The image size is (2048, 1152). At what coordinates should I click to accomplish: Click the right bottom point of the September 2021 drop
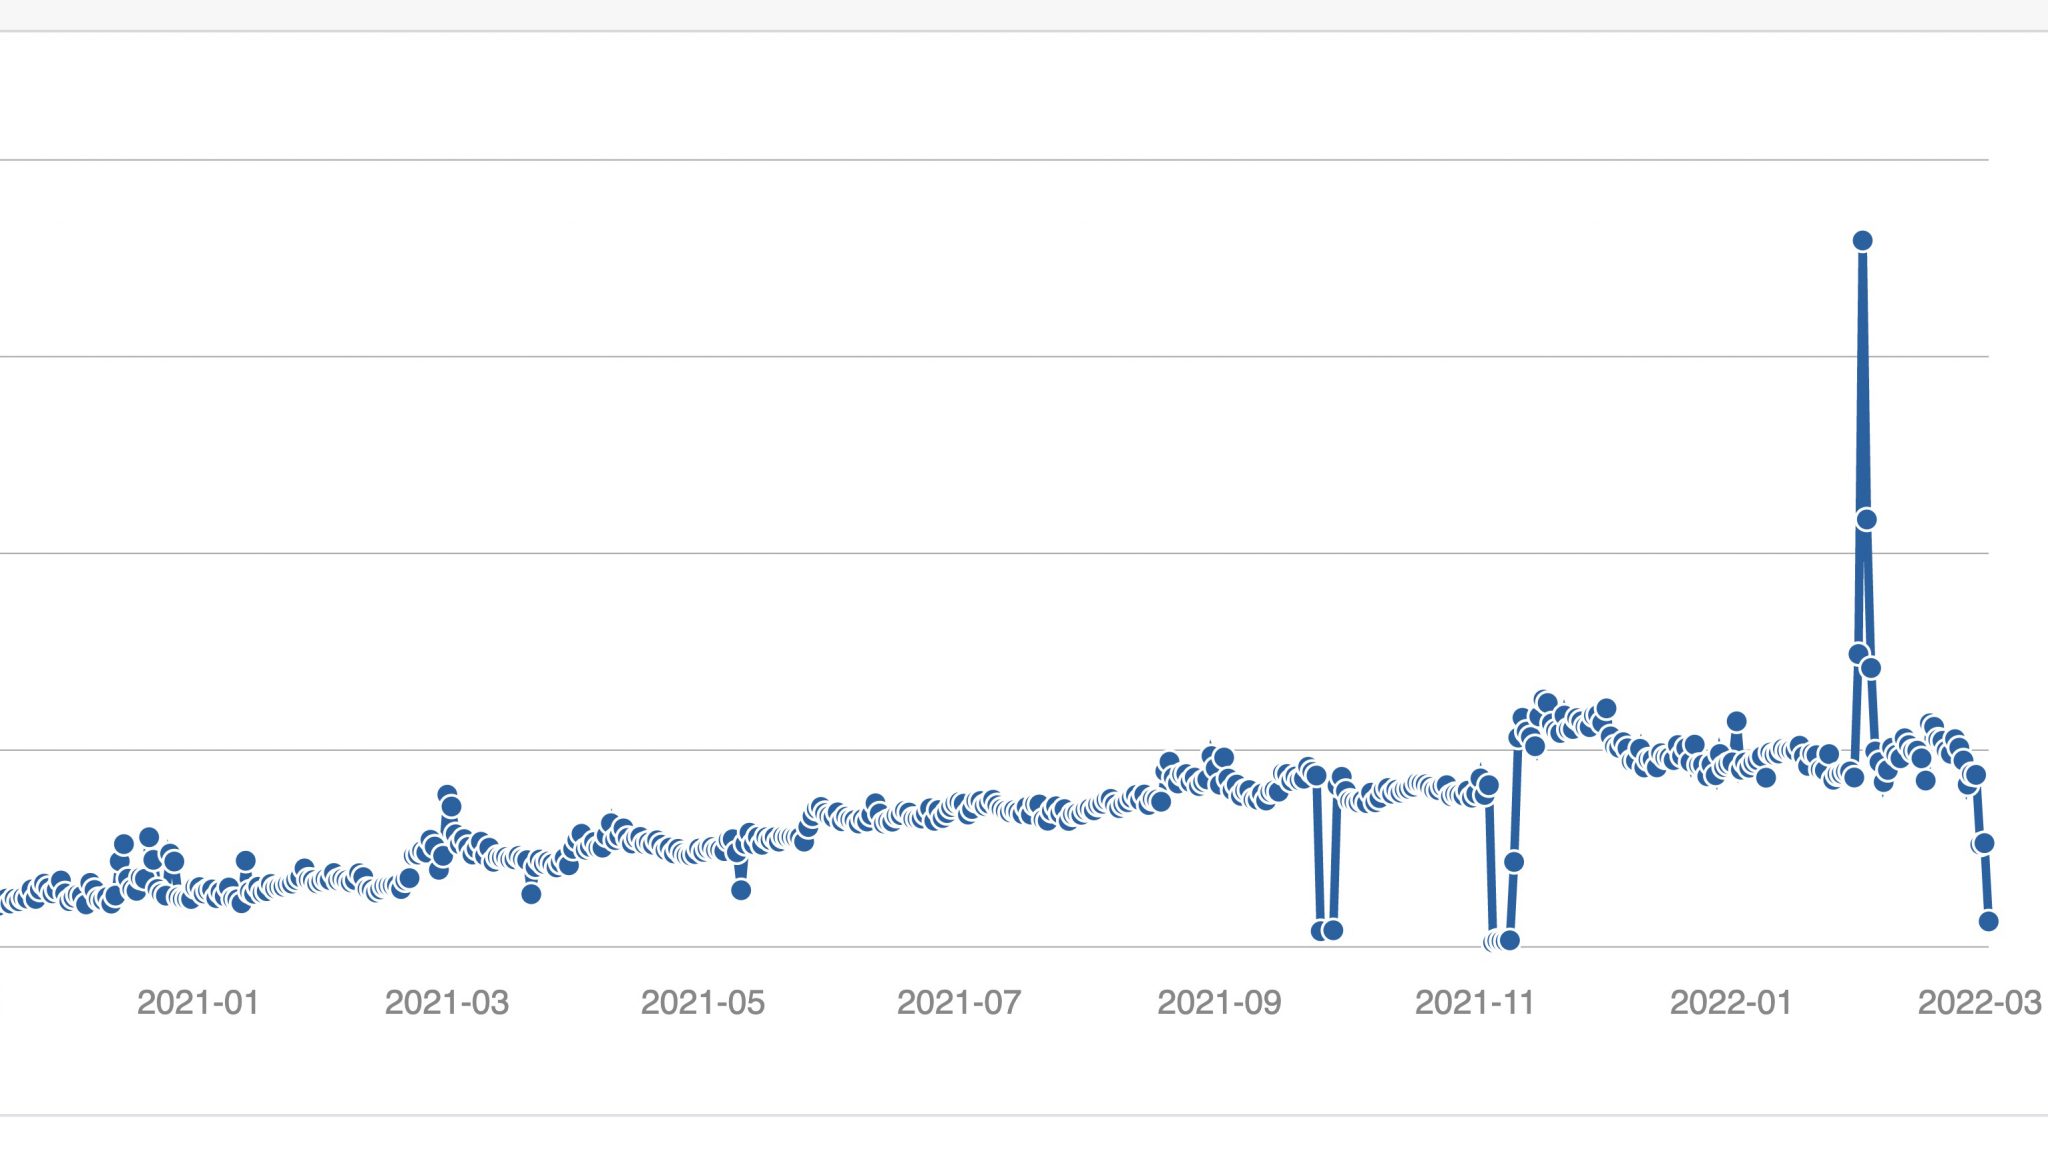pos(1333,930)
